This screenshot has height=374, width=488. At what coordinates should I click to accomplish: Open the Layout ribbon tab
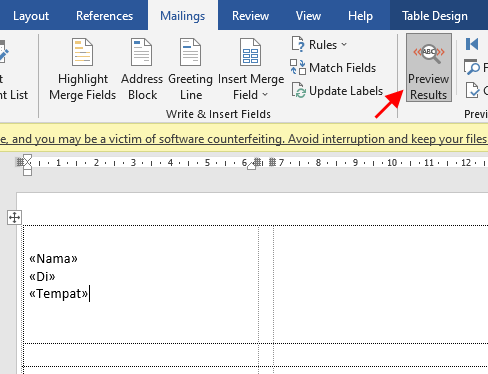pos(31,16)
